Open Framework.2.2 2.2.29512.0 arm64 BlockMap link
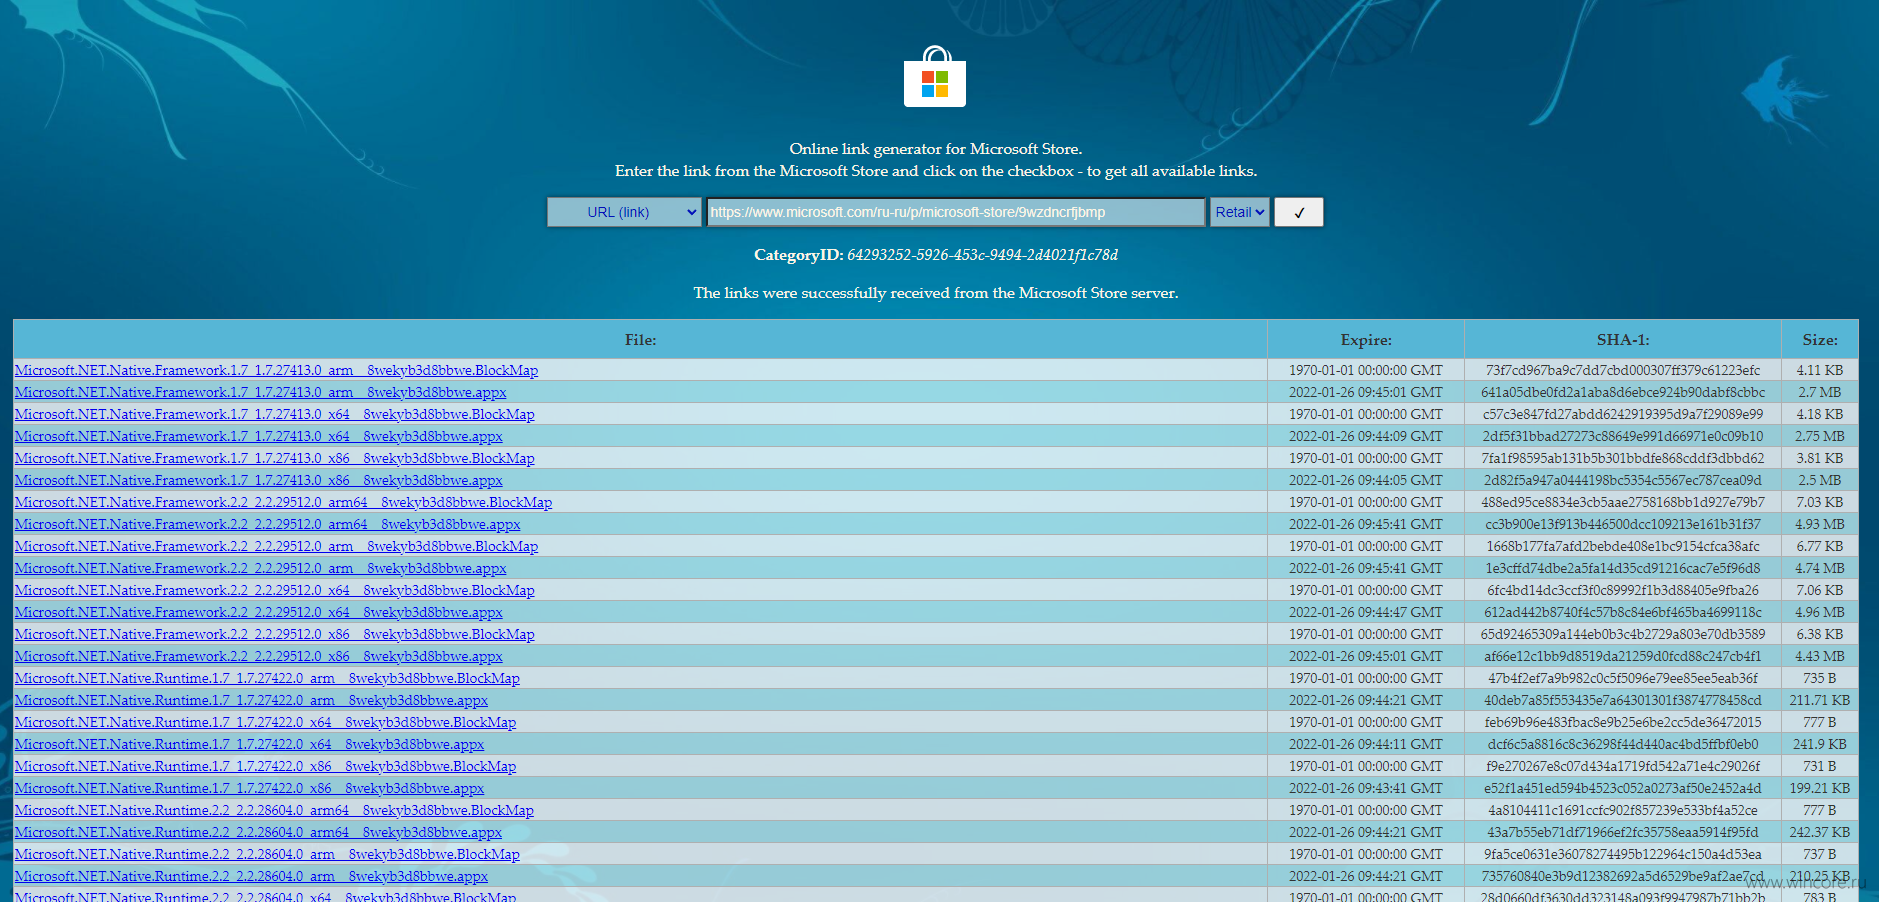The width and height of the screenshot is (1879, 902). point(283,502)
